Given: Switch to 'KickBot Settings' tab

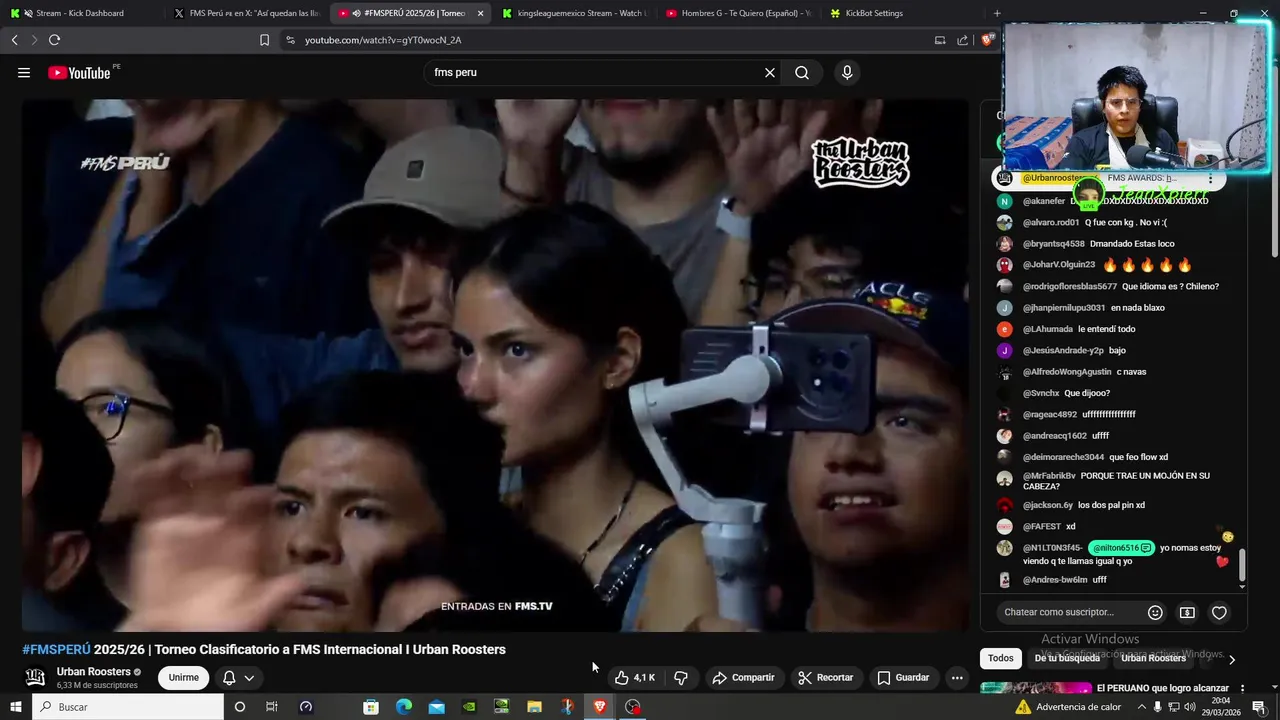Looking at the screenshot, I should (902, 13).
